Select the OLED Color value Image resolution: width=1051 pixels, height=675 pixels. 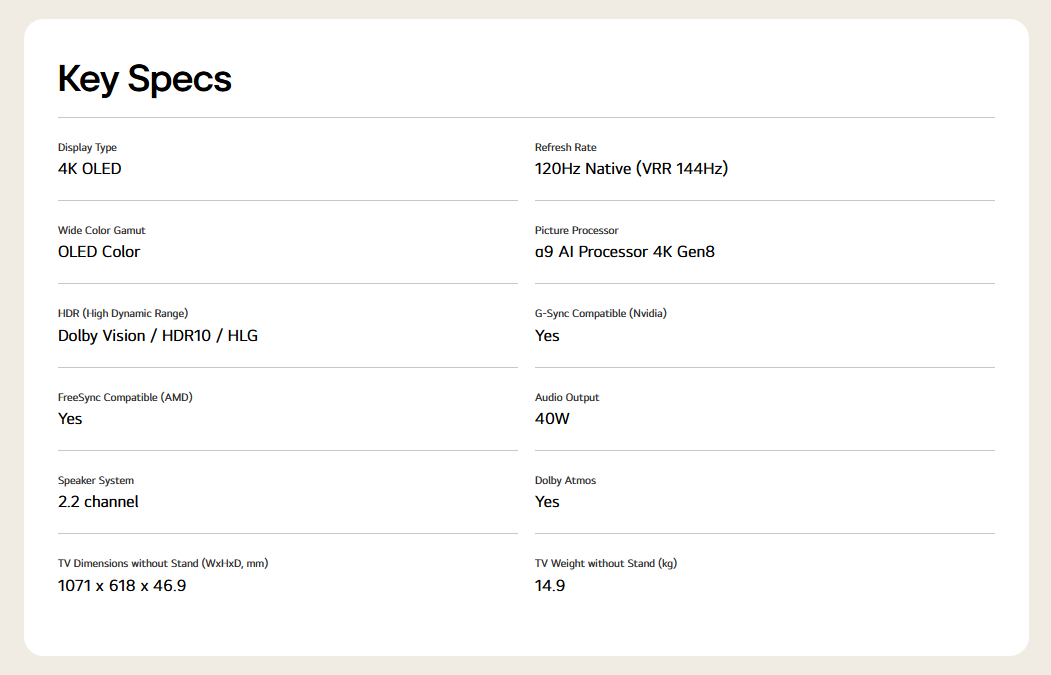99,252
